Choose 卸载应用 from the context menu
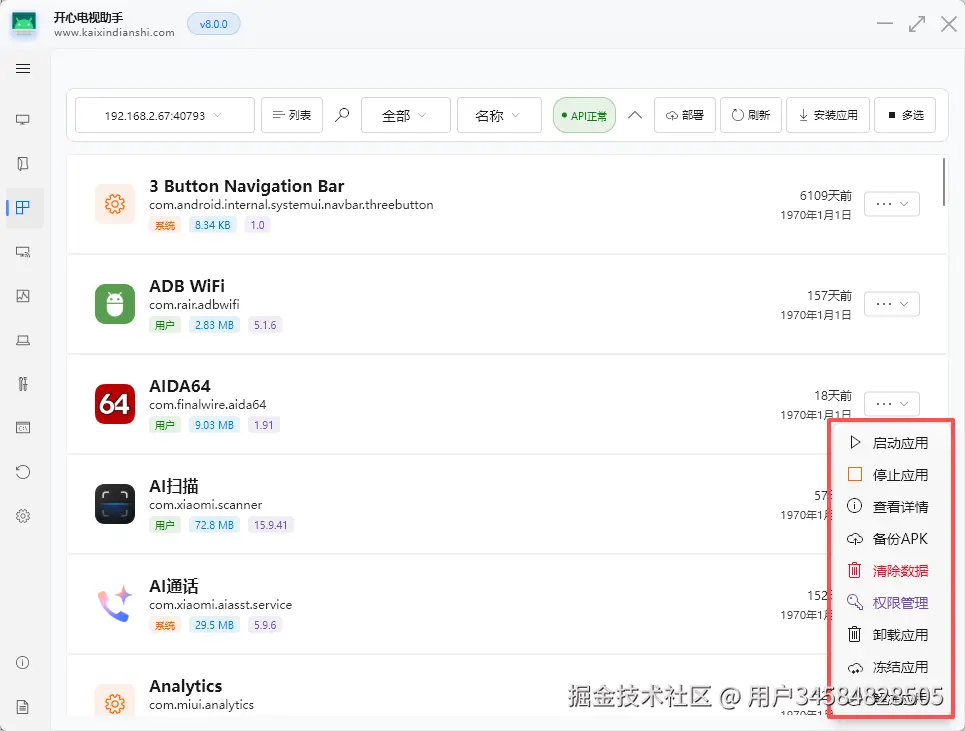965x731 pixels. (x=889, y=635)
